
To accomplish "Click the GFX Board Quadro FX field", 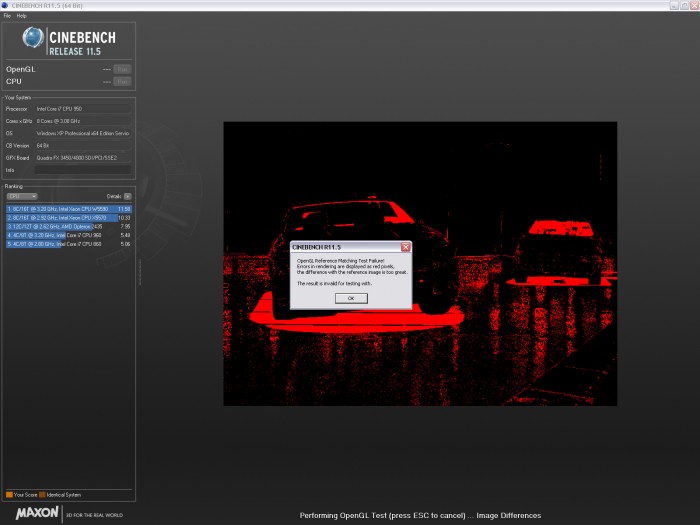I will pos(83,158).
